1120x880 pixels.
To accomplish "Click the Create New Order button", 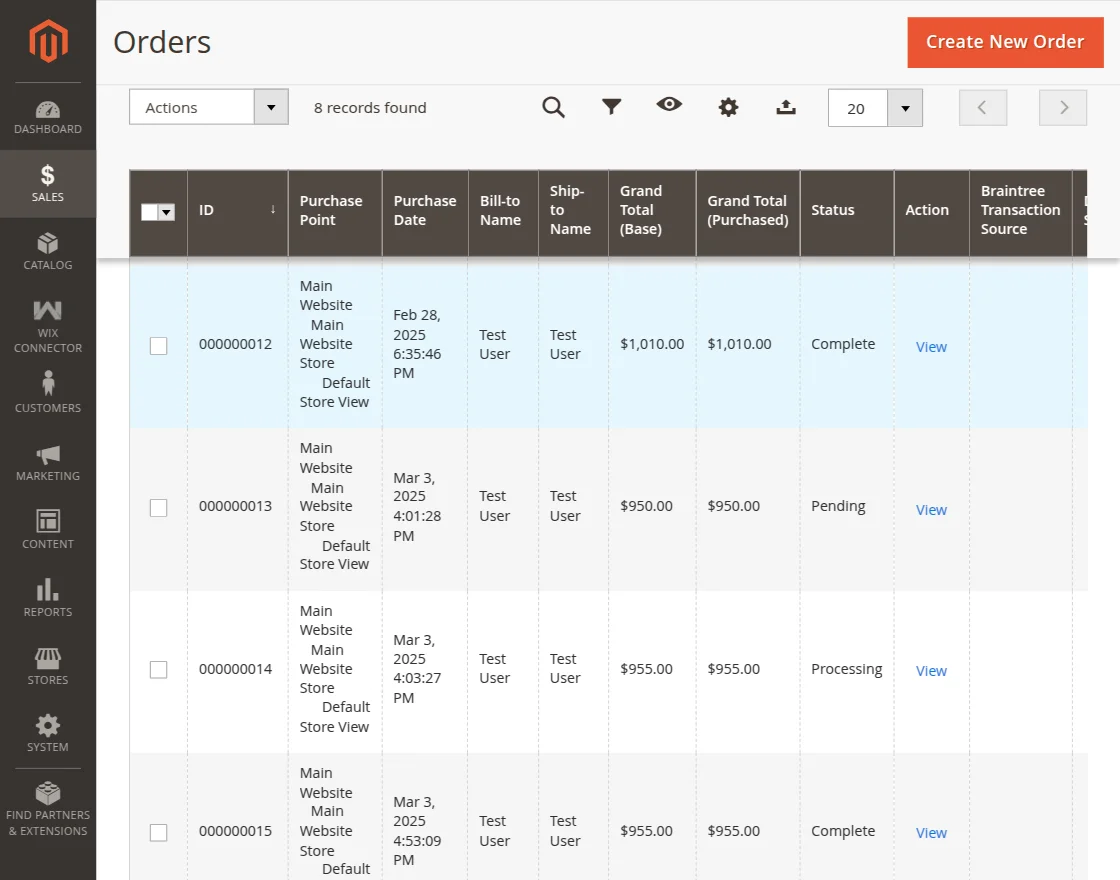I will [1005, 42].
